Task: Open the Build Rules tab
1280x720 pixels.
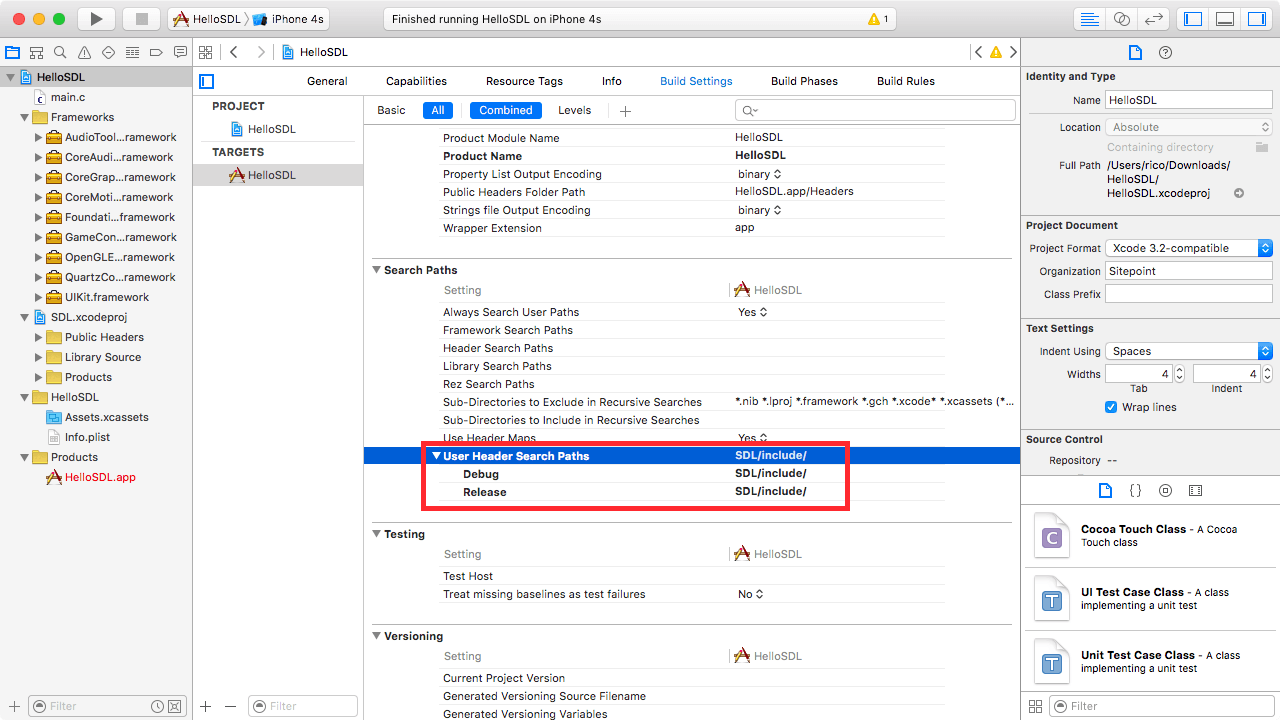Action: pyautogui.click(x=905, y=81)
